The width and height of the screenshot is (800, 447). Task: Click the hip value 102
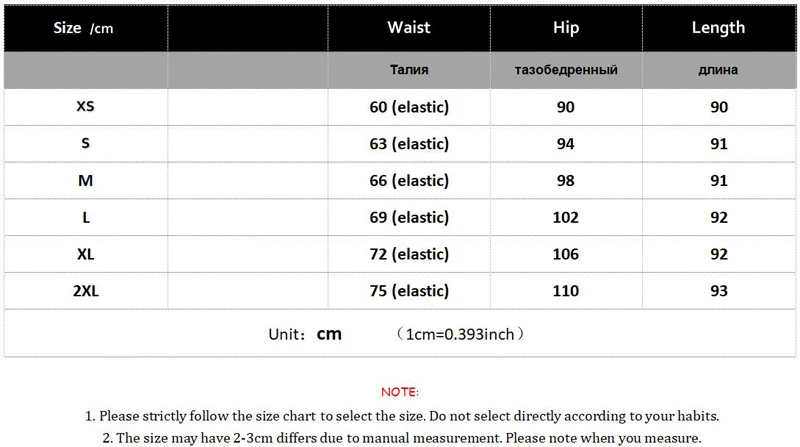[566, 217]
